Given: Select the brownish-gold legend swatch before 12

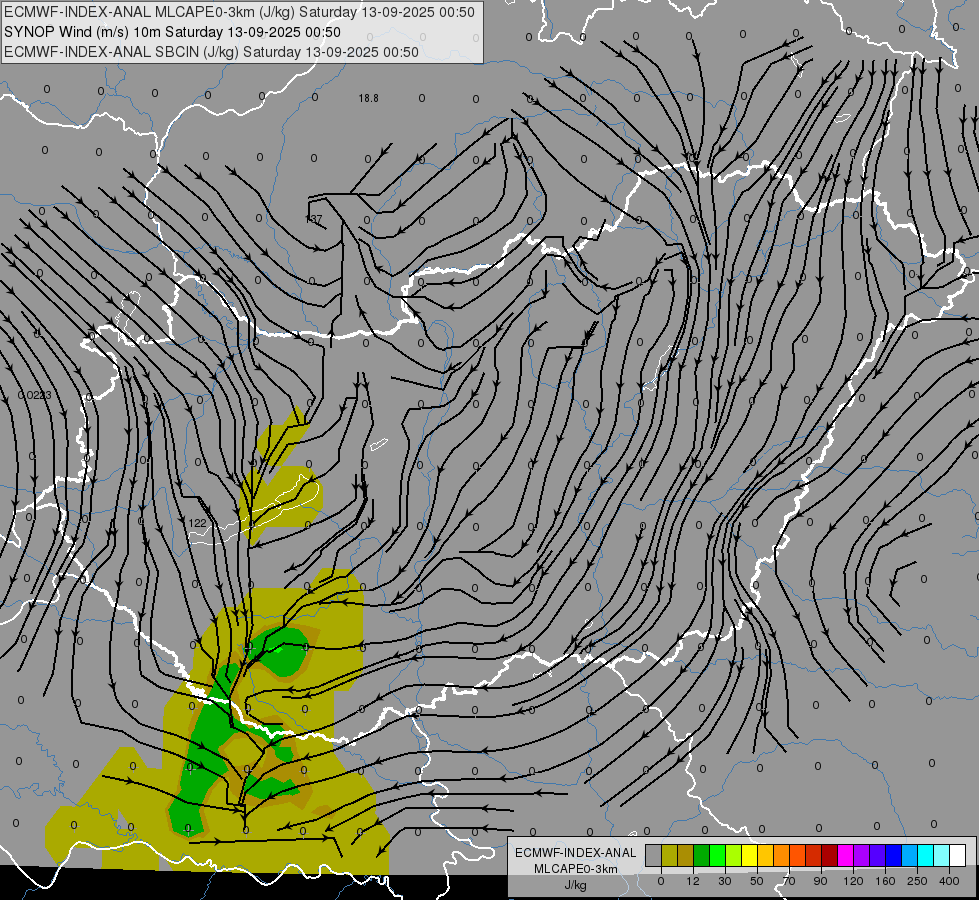Looking at the screenshot, I should [x=686, y=855].
